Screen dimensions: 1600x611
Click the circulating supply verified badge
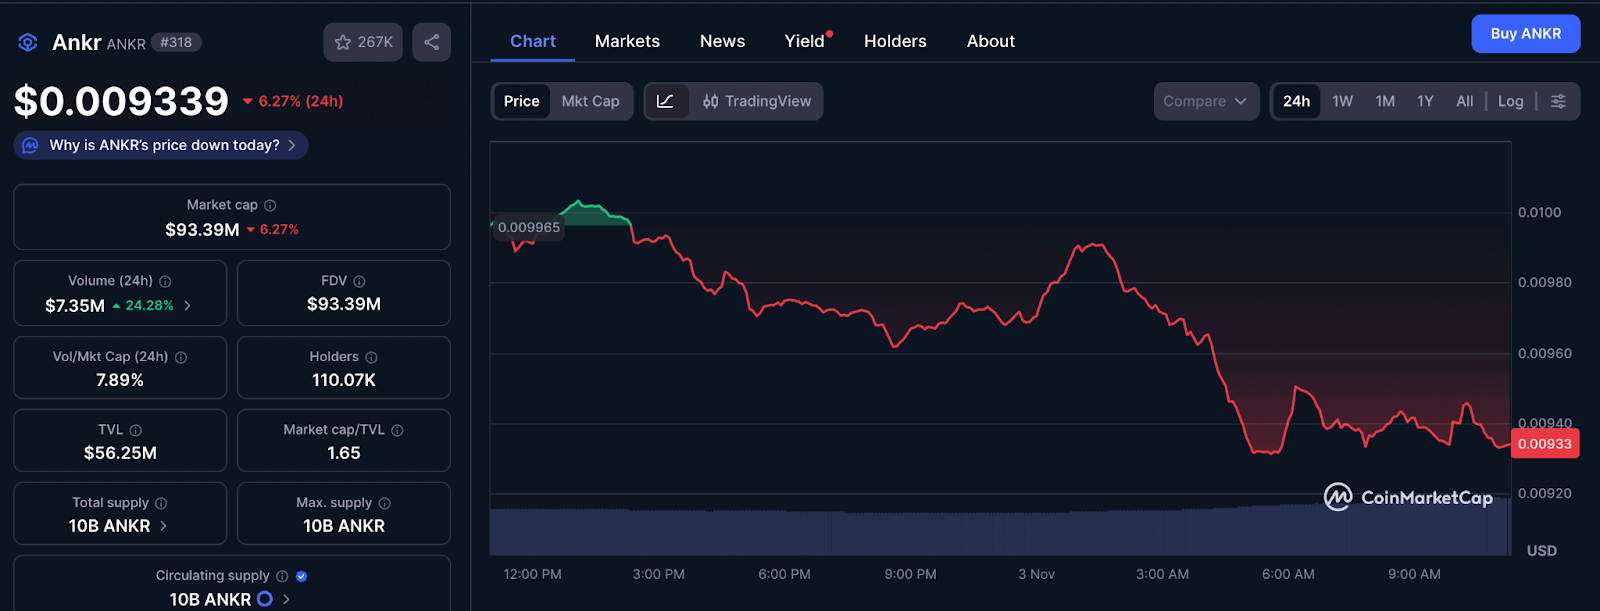click(302, 576)
